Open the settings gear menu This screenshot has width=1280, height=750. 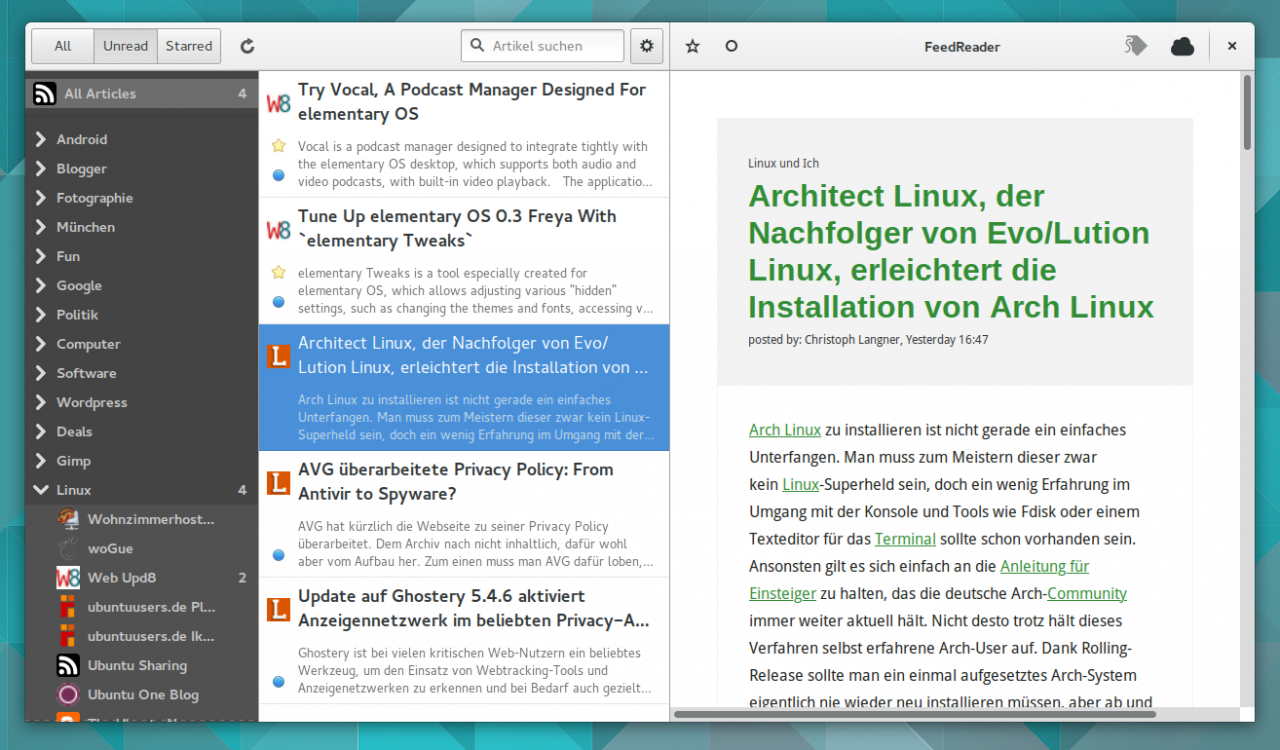click(x=647, y=46)
